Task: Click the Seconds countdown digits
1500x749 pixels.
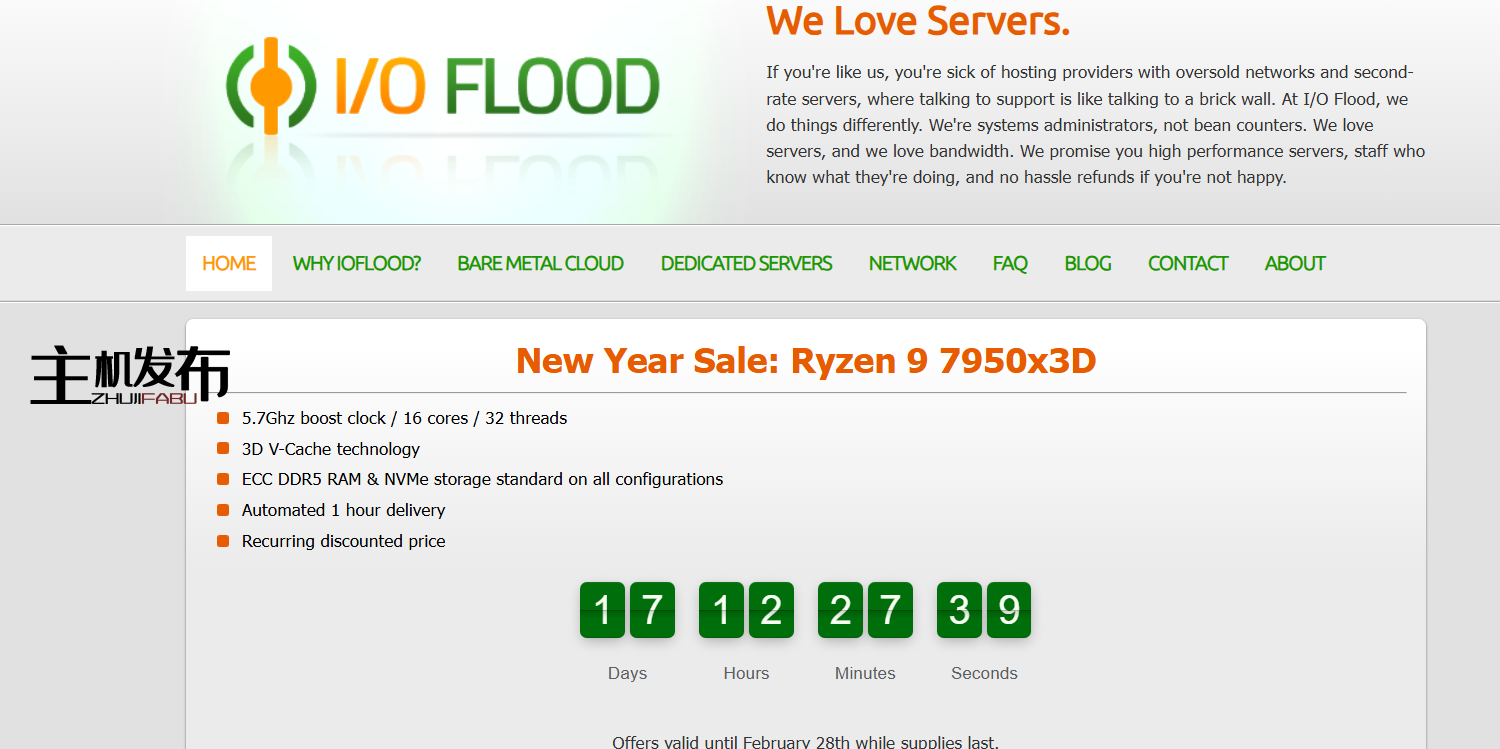Action: coord(984,610)
